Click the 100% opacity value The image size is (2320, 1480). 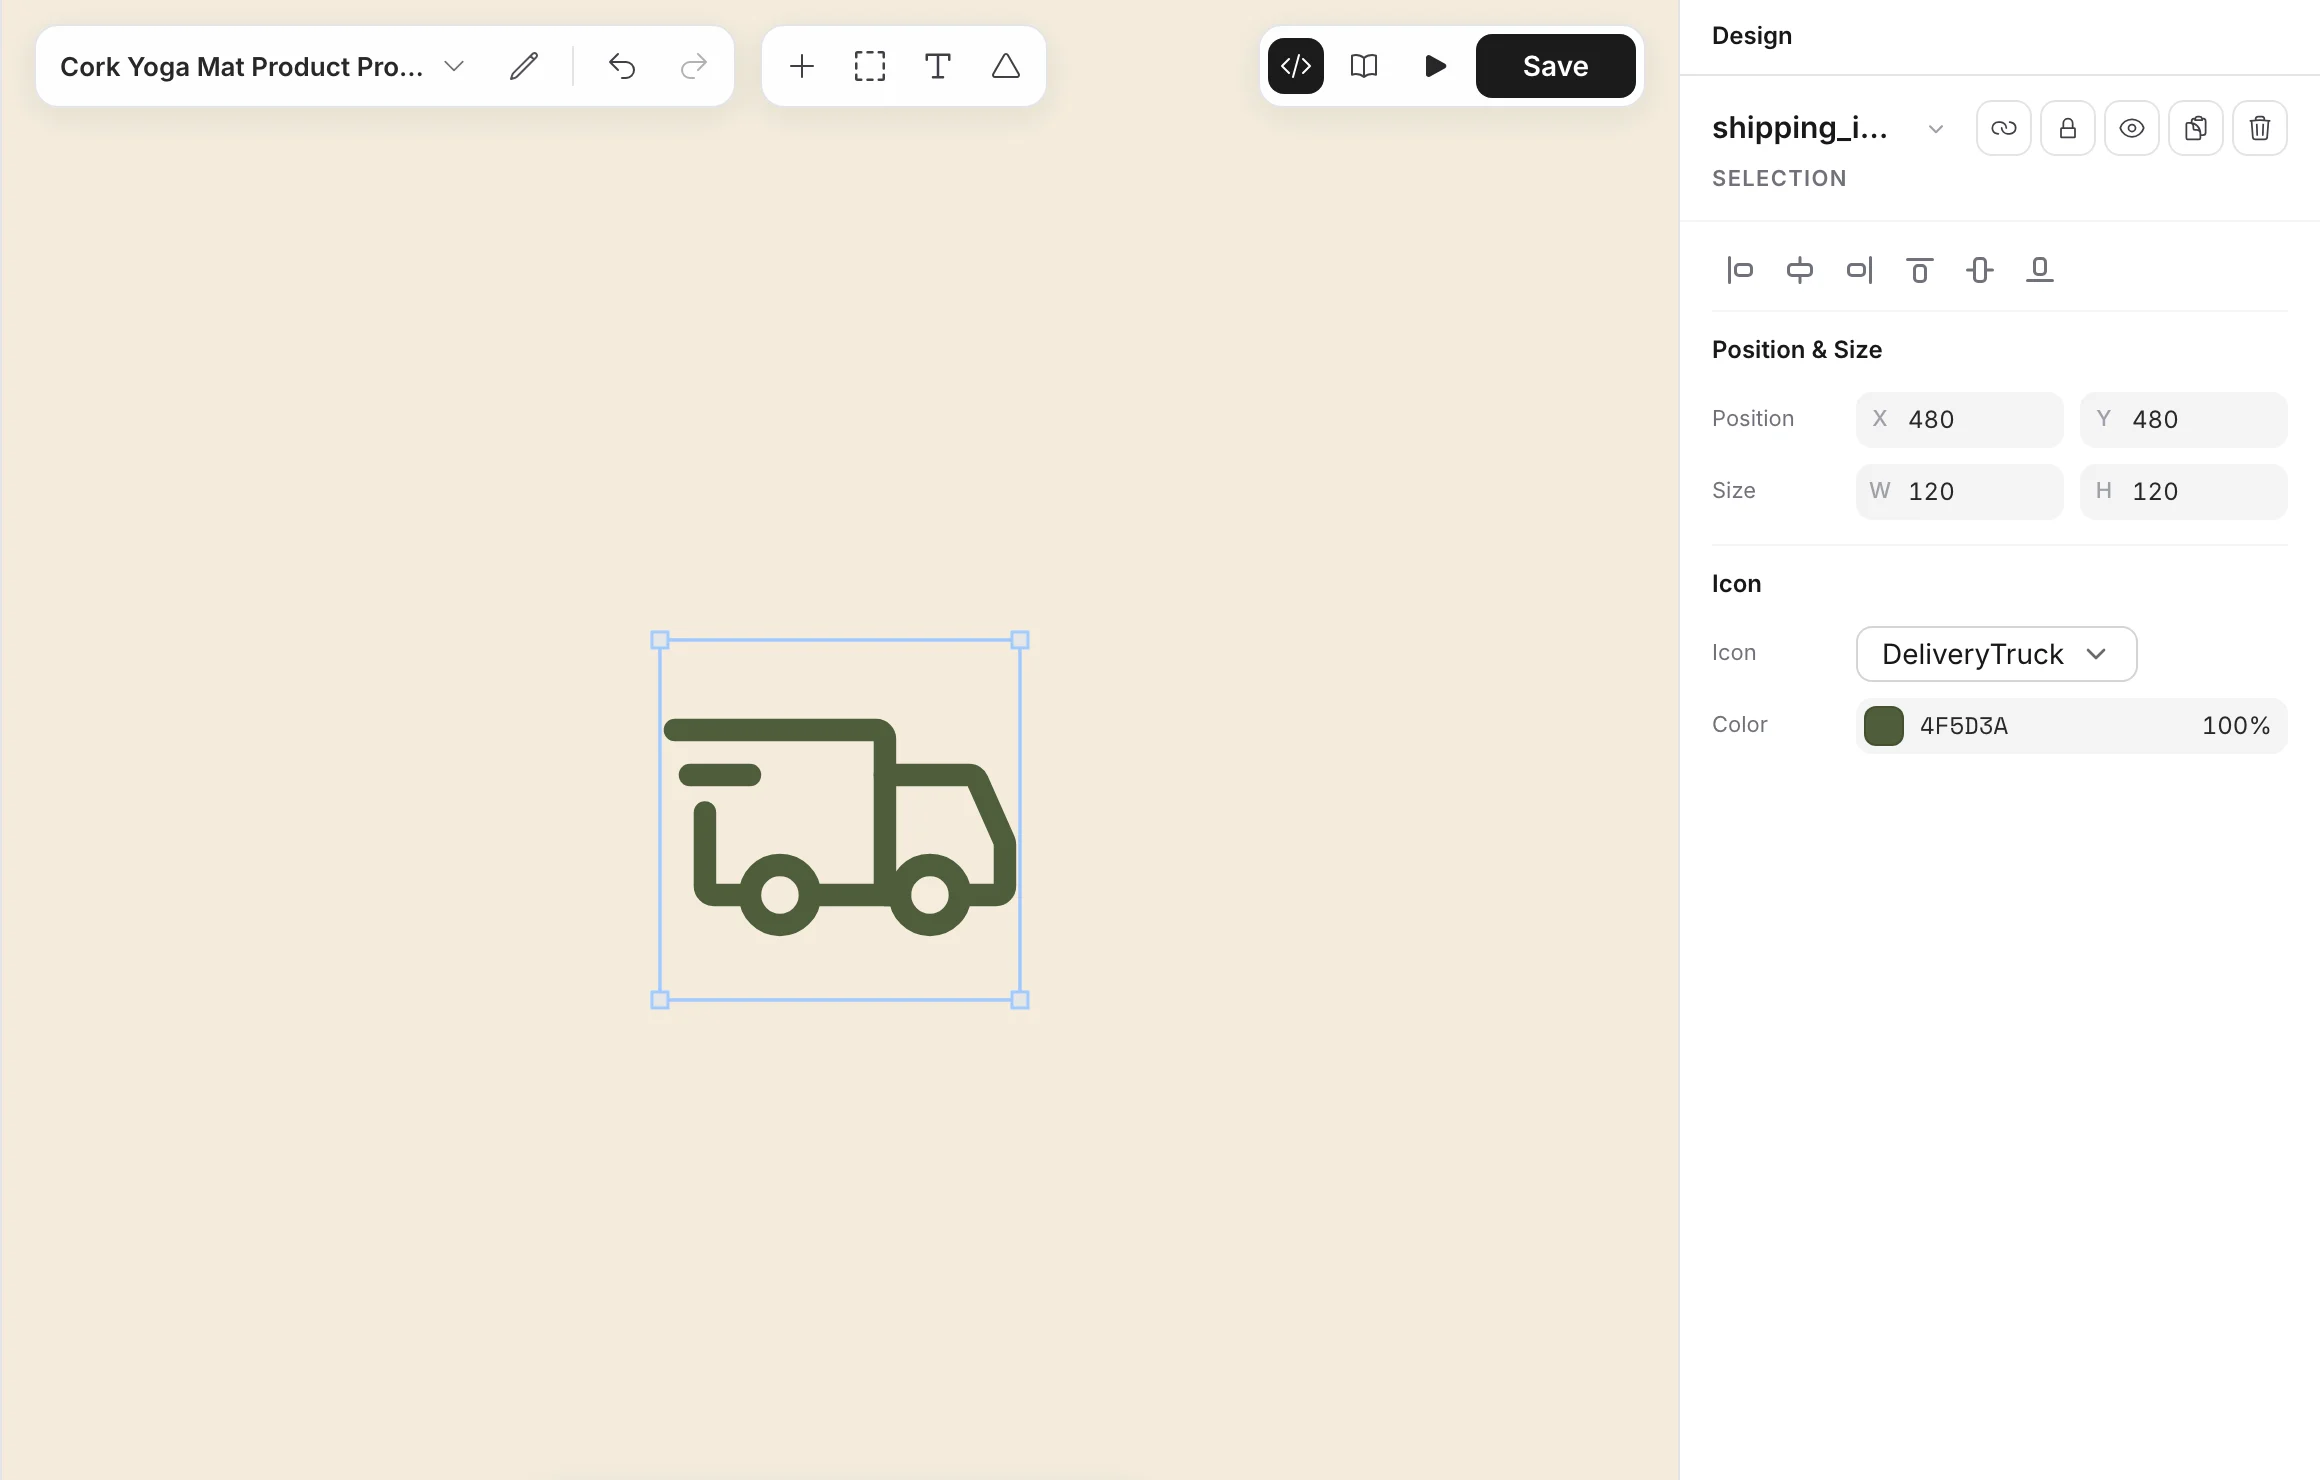[2236, 726]
